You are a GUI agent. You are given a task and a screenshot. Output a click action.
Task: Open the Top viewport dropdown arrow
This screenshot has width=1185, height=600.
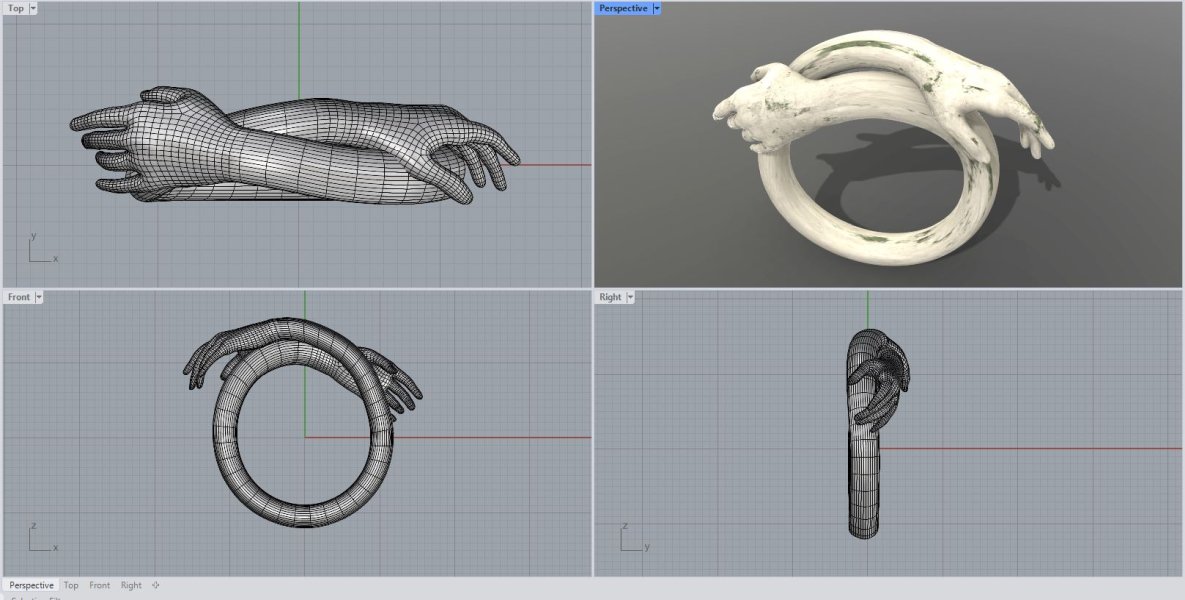tap(33, 8)
